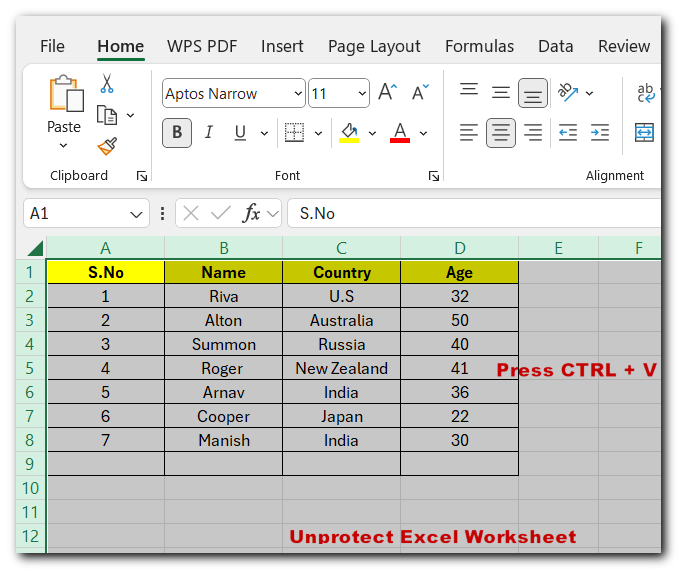Open the File menu
Viewport: 678px width, 570px height.
(x=52, y=46)
